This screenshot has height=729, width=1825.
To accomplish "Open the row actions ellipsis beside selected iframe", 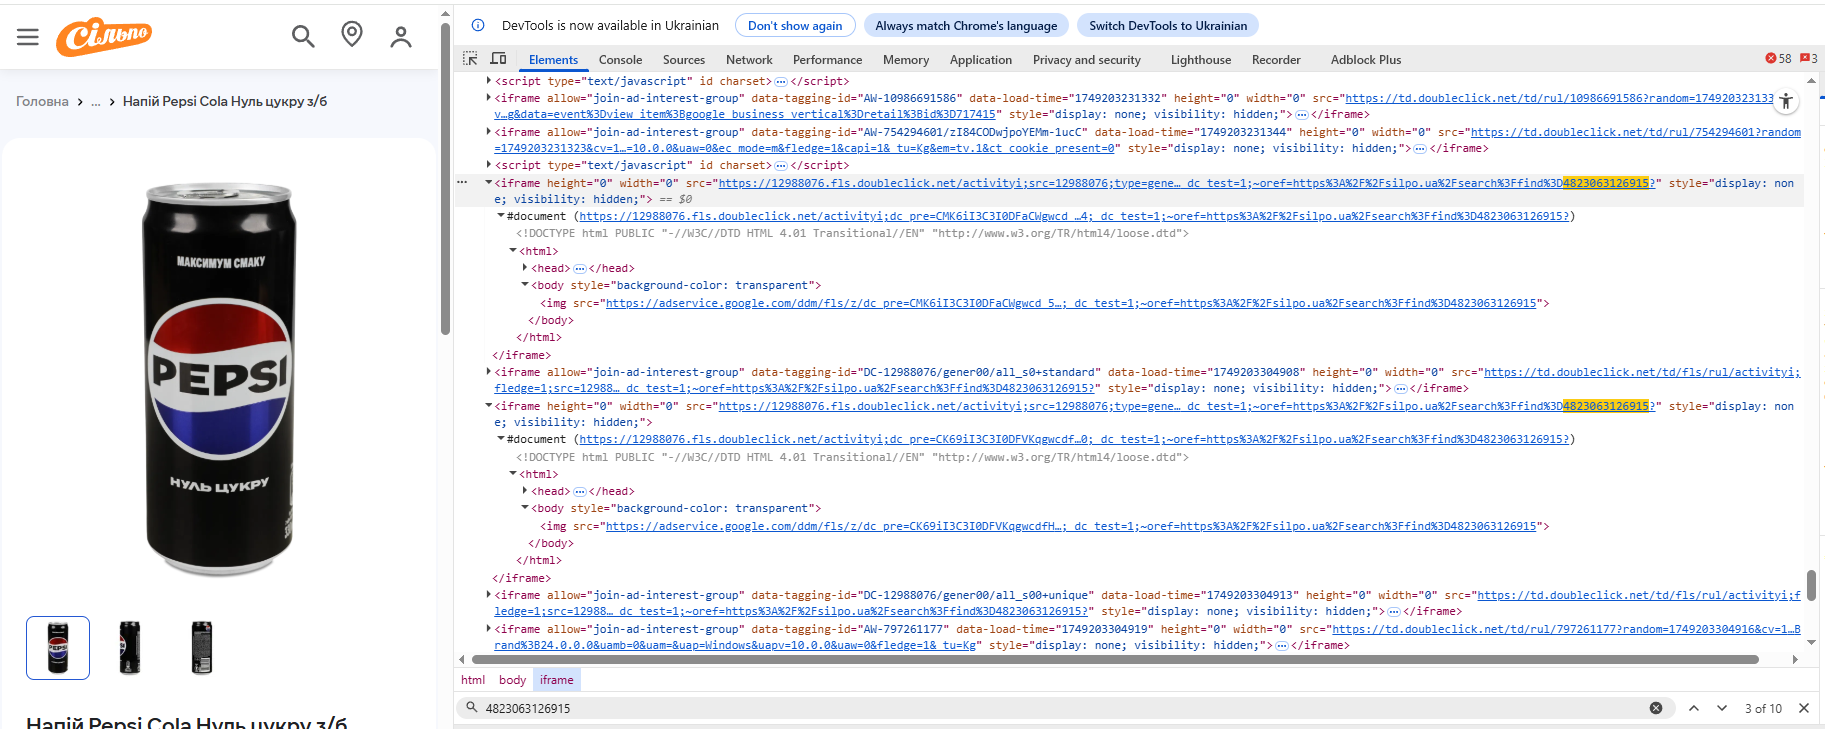I will point(462,183).
